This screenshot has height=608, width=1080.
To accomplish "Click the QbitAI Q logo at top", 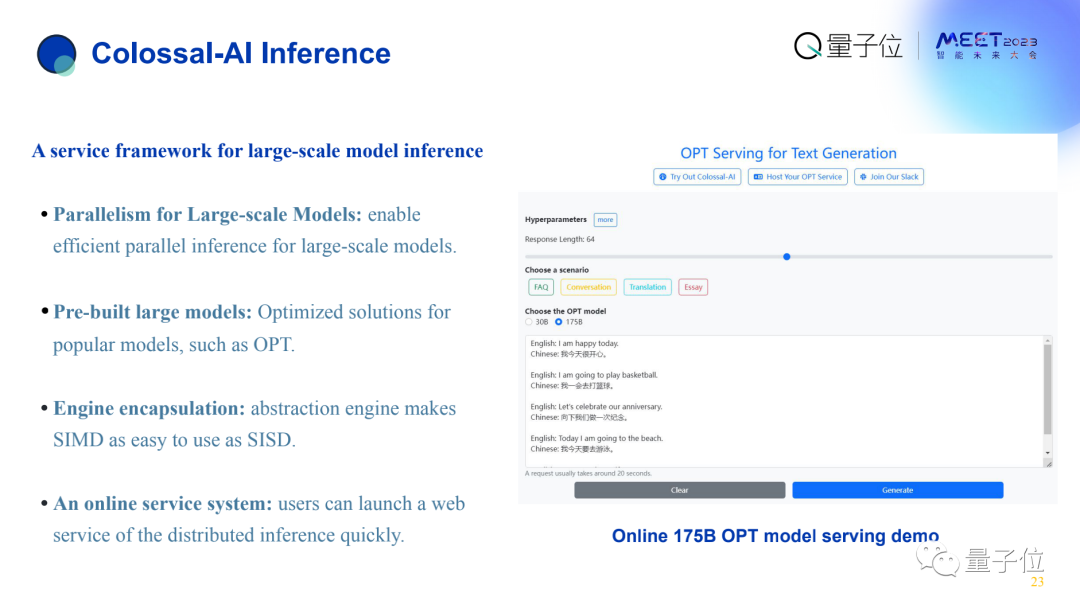I will [808, 46].
